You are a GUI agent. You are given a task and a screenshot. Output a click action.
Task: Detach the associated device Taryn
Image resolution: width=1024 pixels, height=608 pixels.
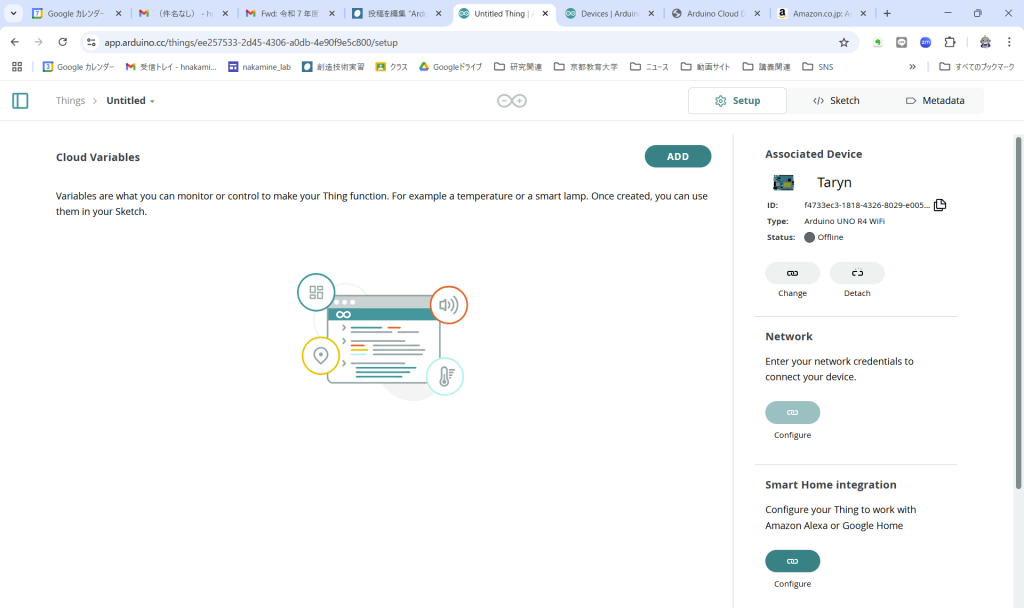point(857,273)
